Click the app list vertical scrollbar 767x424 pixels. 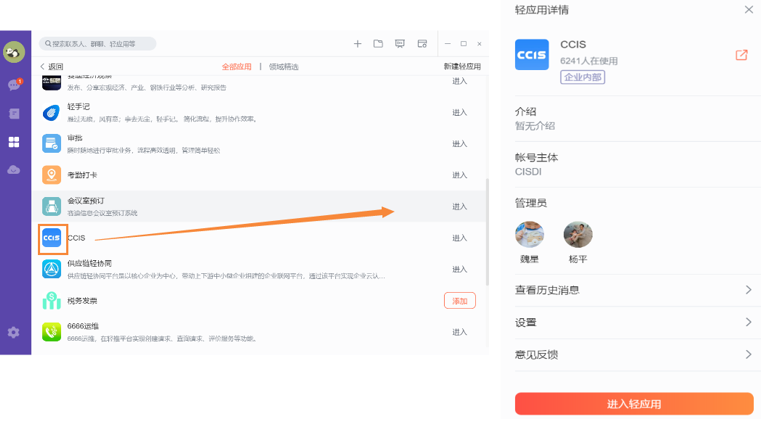coord(487,232)
